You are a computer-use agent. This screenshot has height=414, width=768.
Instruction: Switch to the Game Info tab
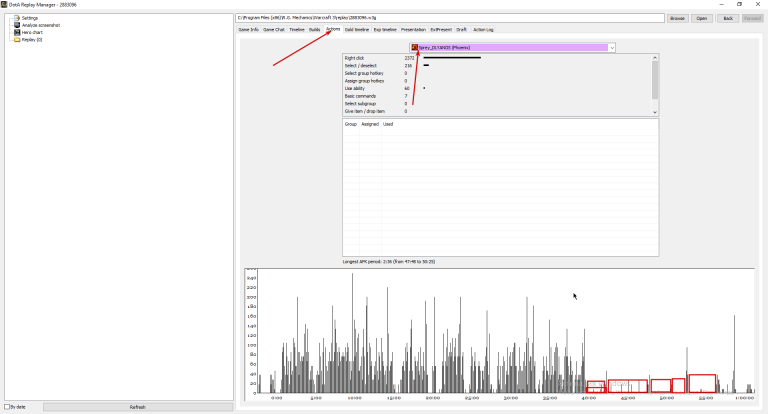[248, 30]
